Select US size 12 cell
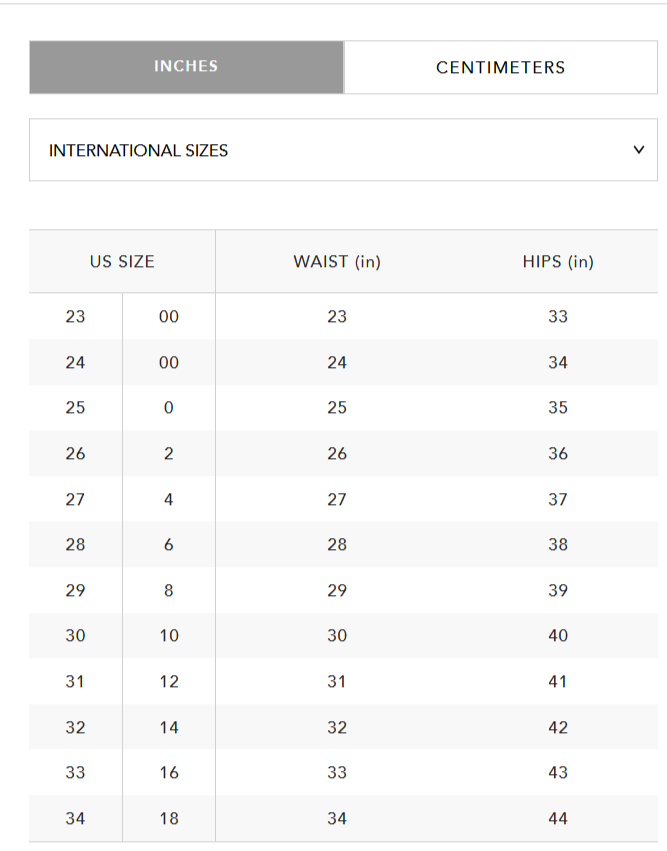This screenshot has width=667, height=851. click(168, 681)
